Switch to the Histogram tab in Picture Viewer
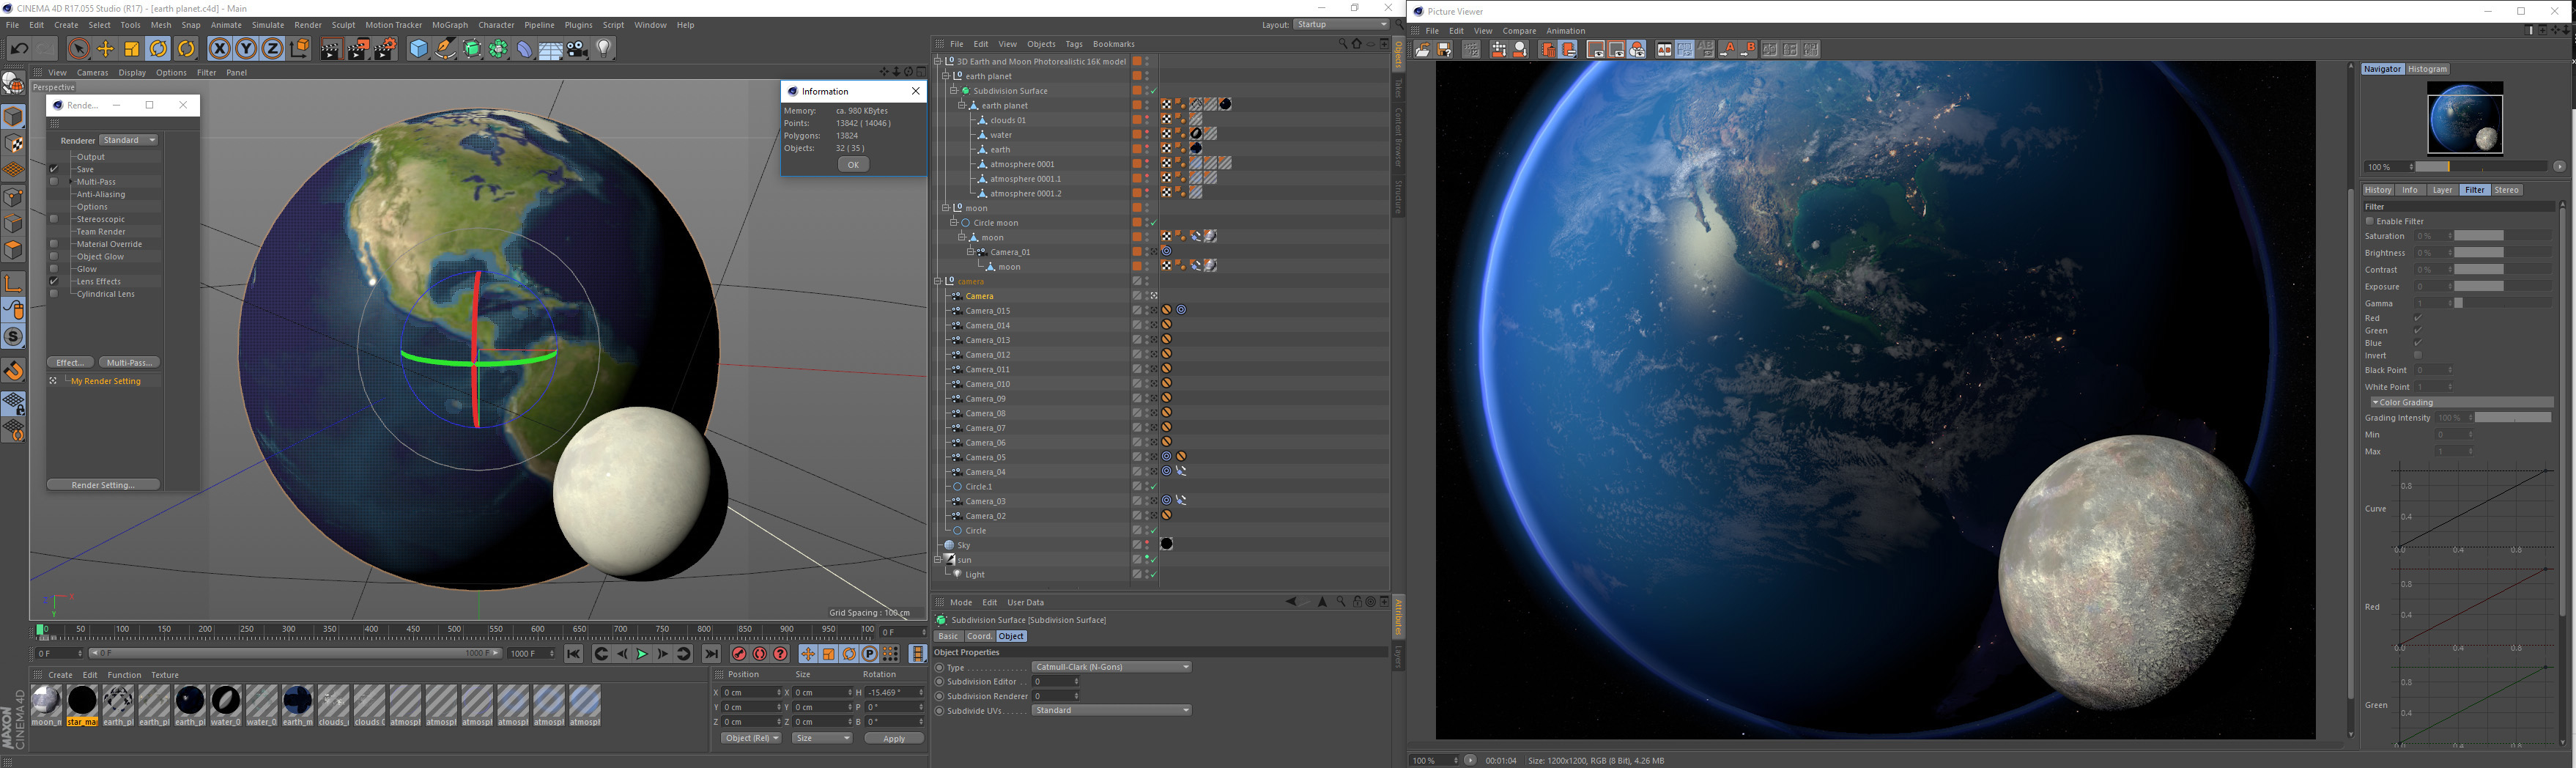Image resolution: width=2576 pixels, height=768 pixels. tap(2427, 69)
